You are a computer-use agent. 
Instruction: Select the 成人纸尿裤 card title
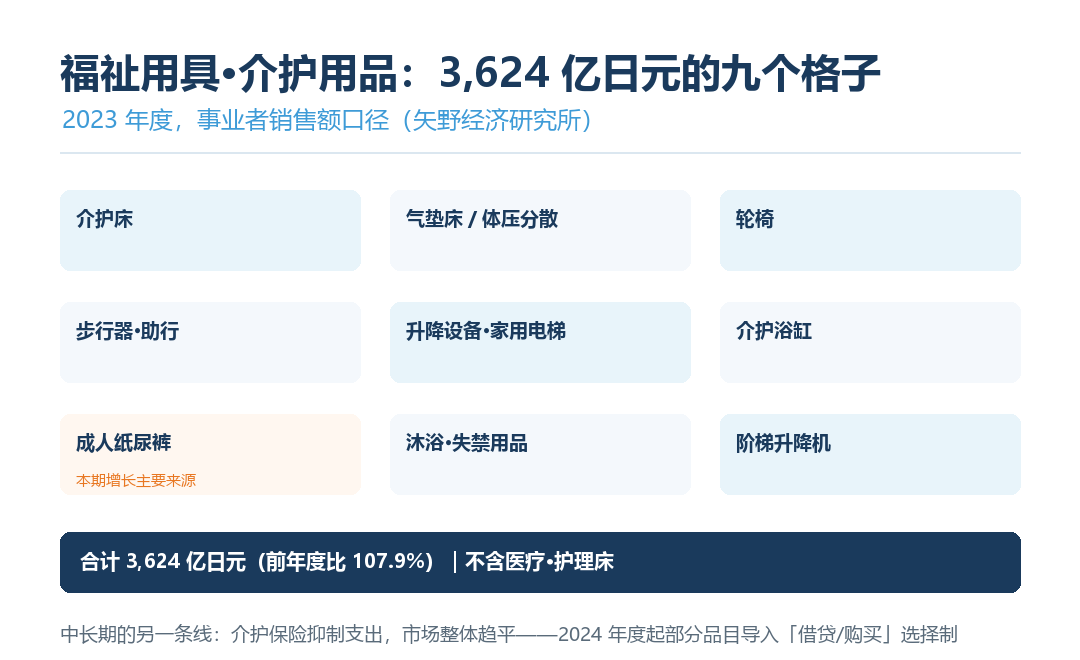coord(123,443)
